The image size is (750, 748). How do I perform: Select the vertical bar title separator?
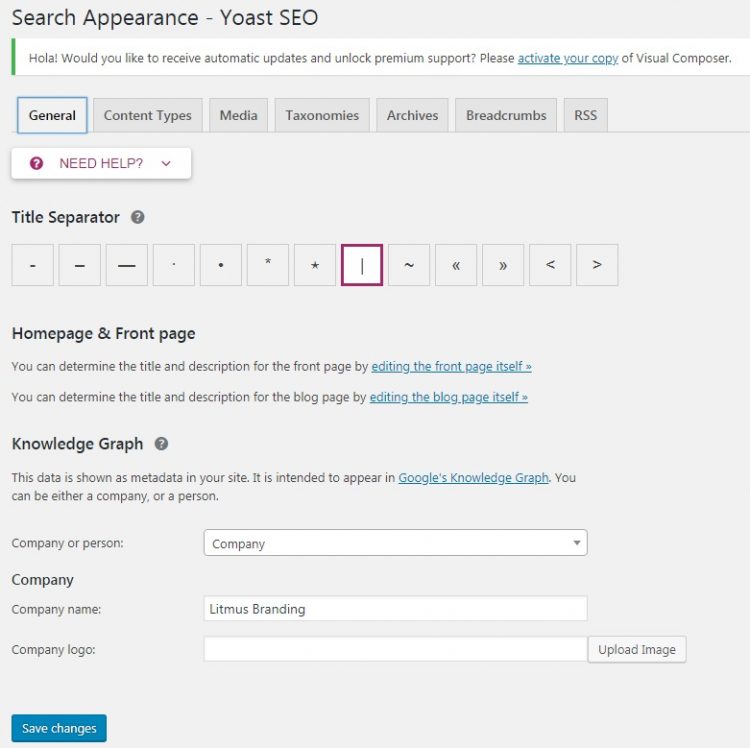362,265
